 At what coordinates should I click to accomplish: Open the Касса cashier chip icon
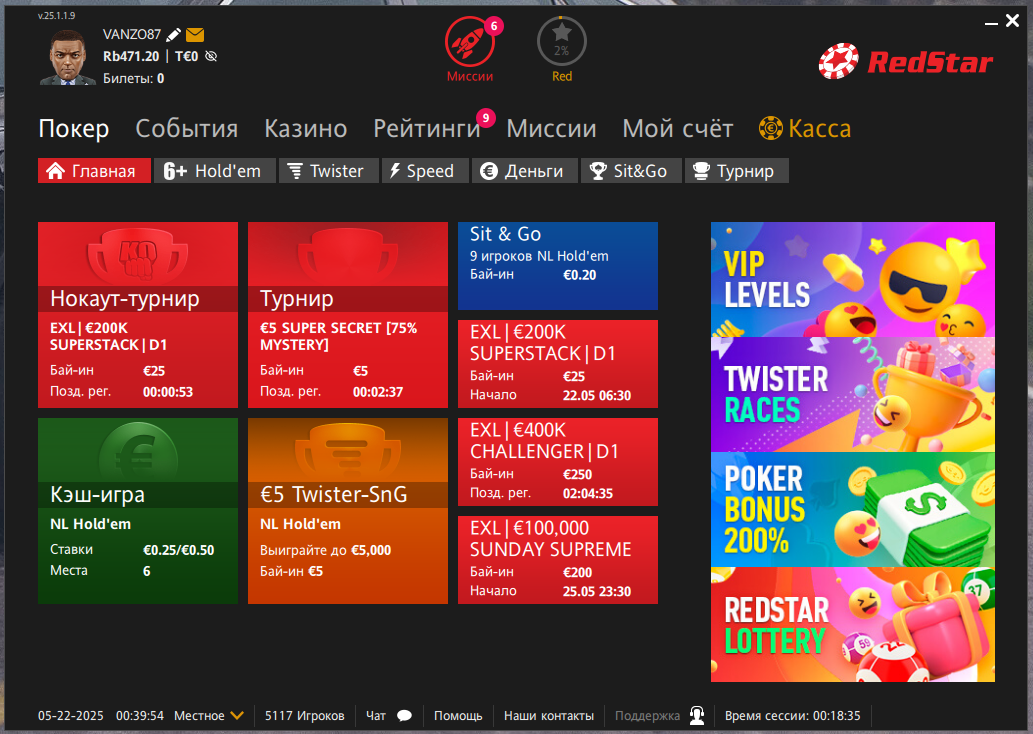pos(770,128)
